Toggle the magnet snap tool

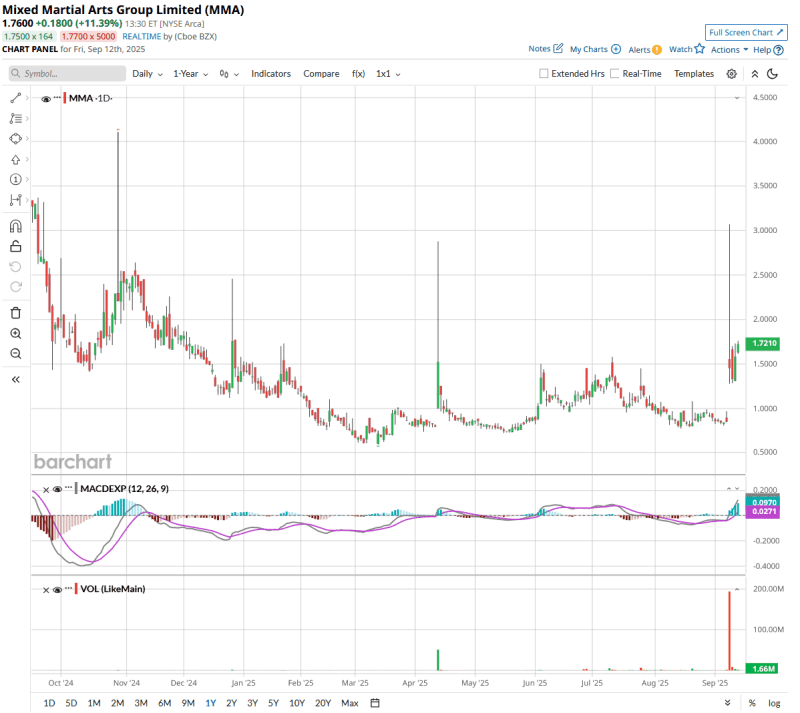[x=15, y=226]
